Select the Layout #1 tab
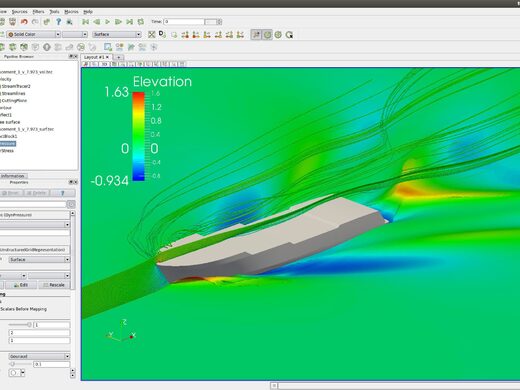The height and width of the screenshot is (390, 520). click(96, 57)
